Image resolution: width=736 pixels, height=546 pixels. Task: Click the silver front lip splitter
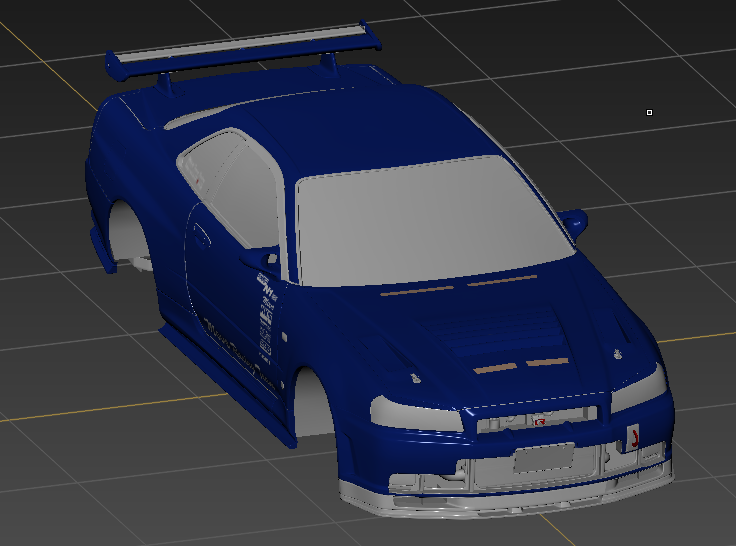coord(507,495)
